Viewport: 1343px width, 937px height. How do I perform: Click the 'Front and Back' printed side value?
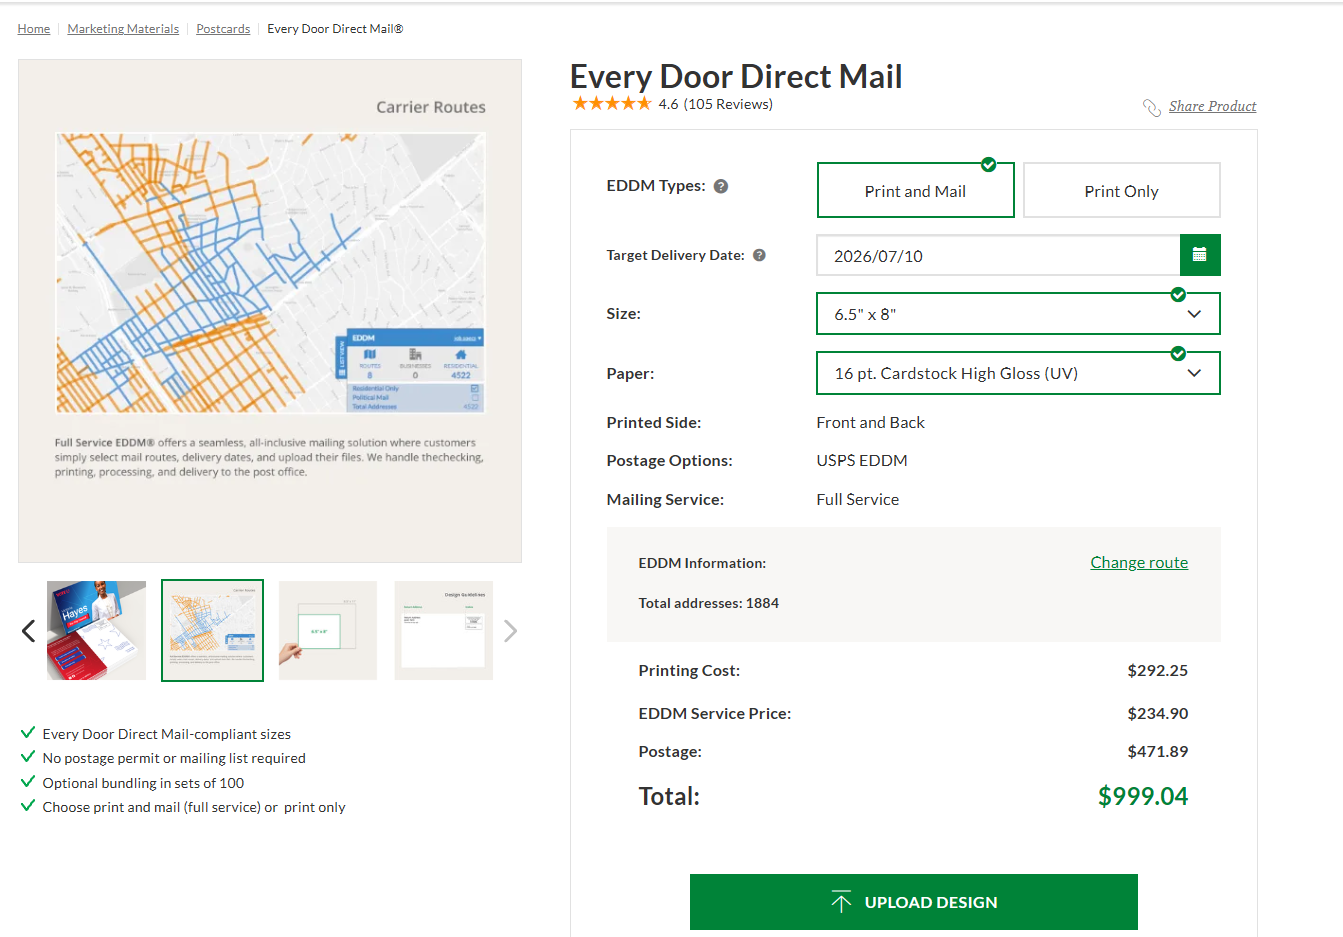coord(871,422)
